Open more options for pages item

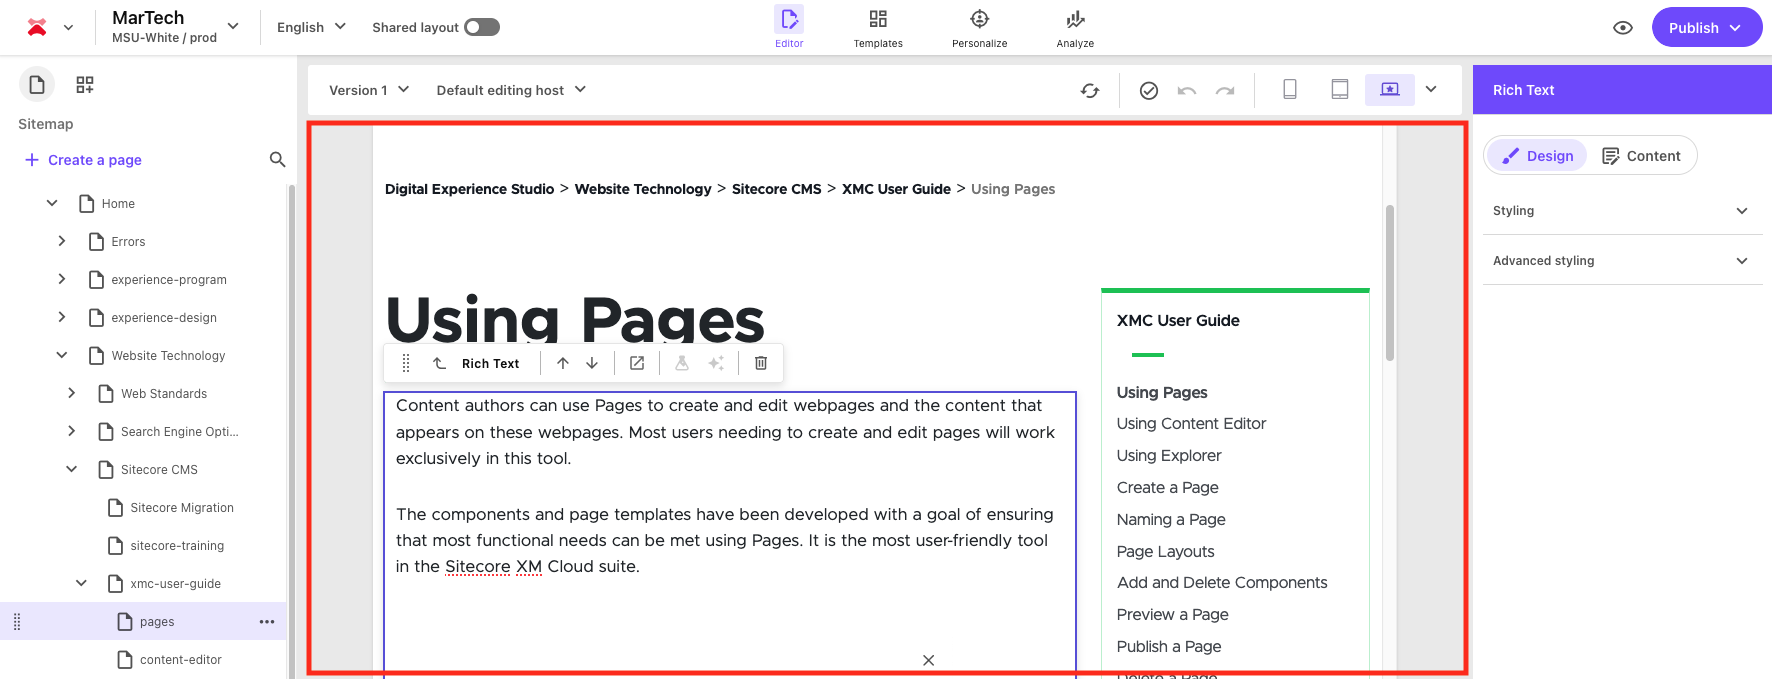coord(266,622)
